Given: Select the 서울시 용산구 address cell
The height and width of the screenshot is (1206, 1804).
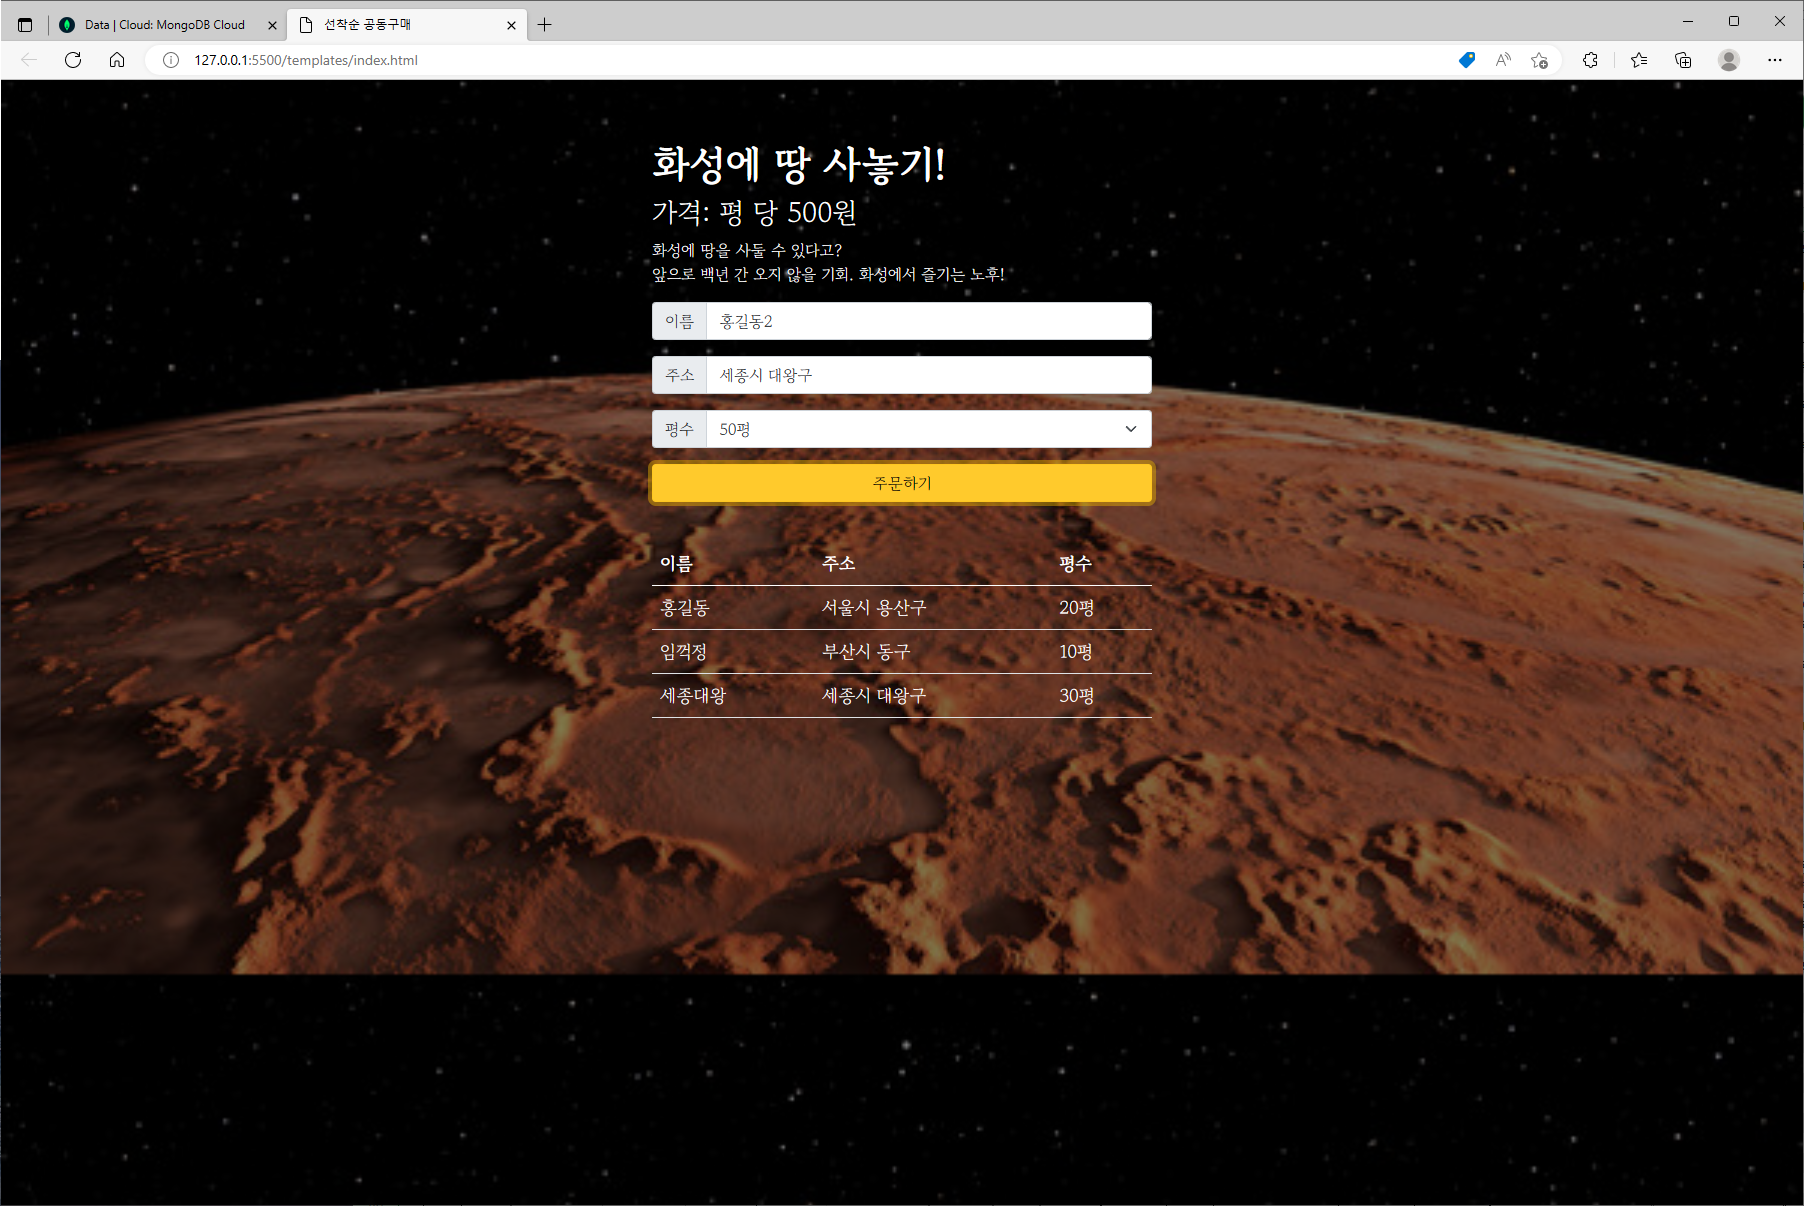Looking at the screenshot, I should coord(874,607).
